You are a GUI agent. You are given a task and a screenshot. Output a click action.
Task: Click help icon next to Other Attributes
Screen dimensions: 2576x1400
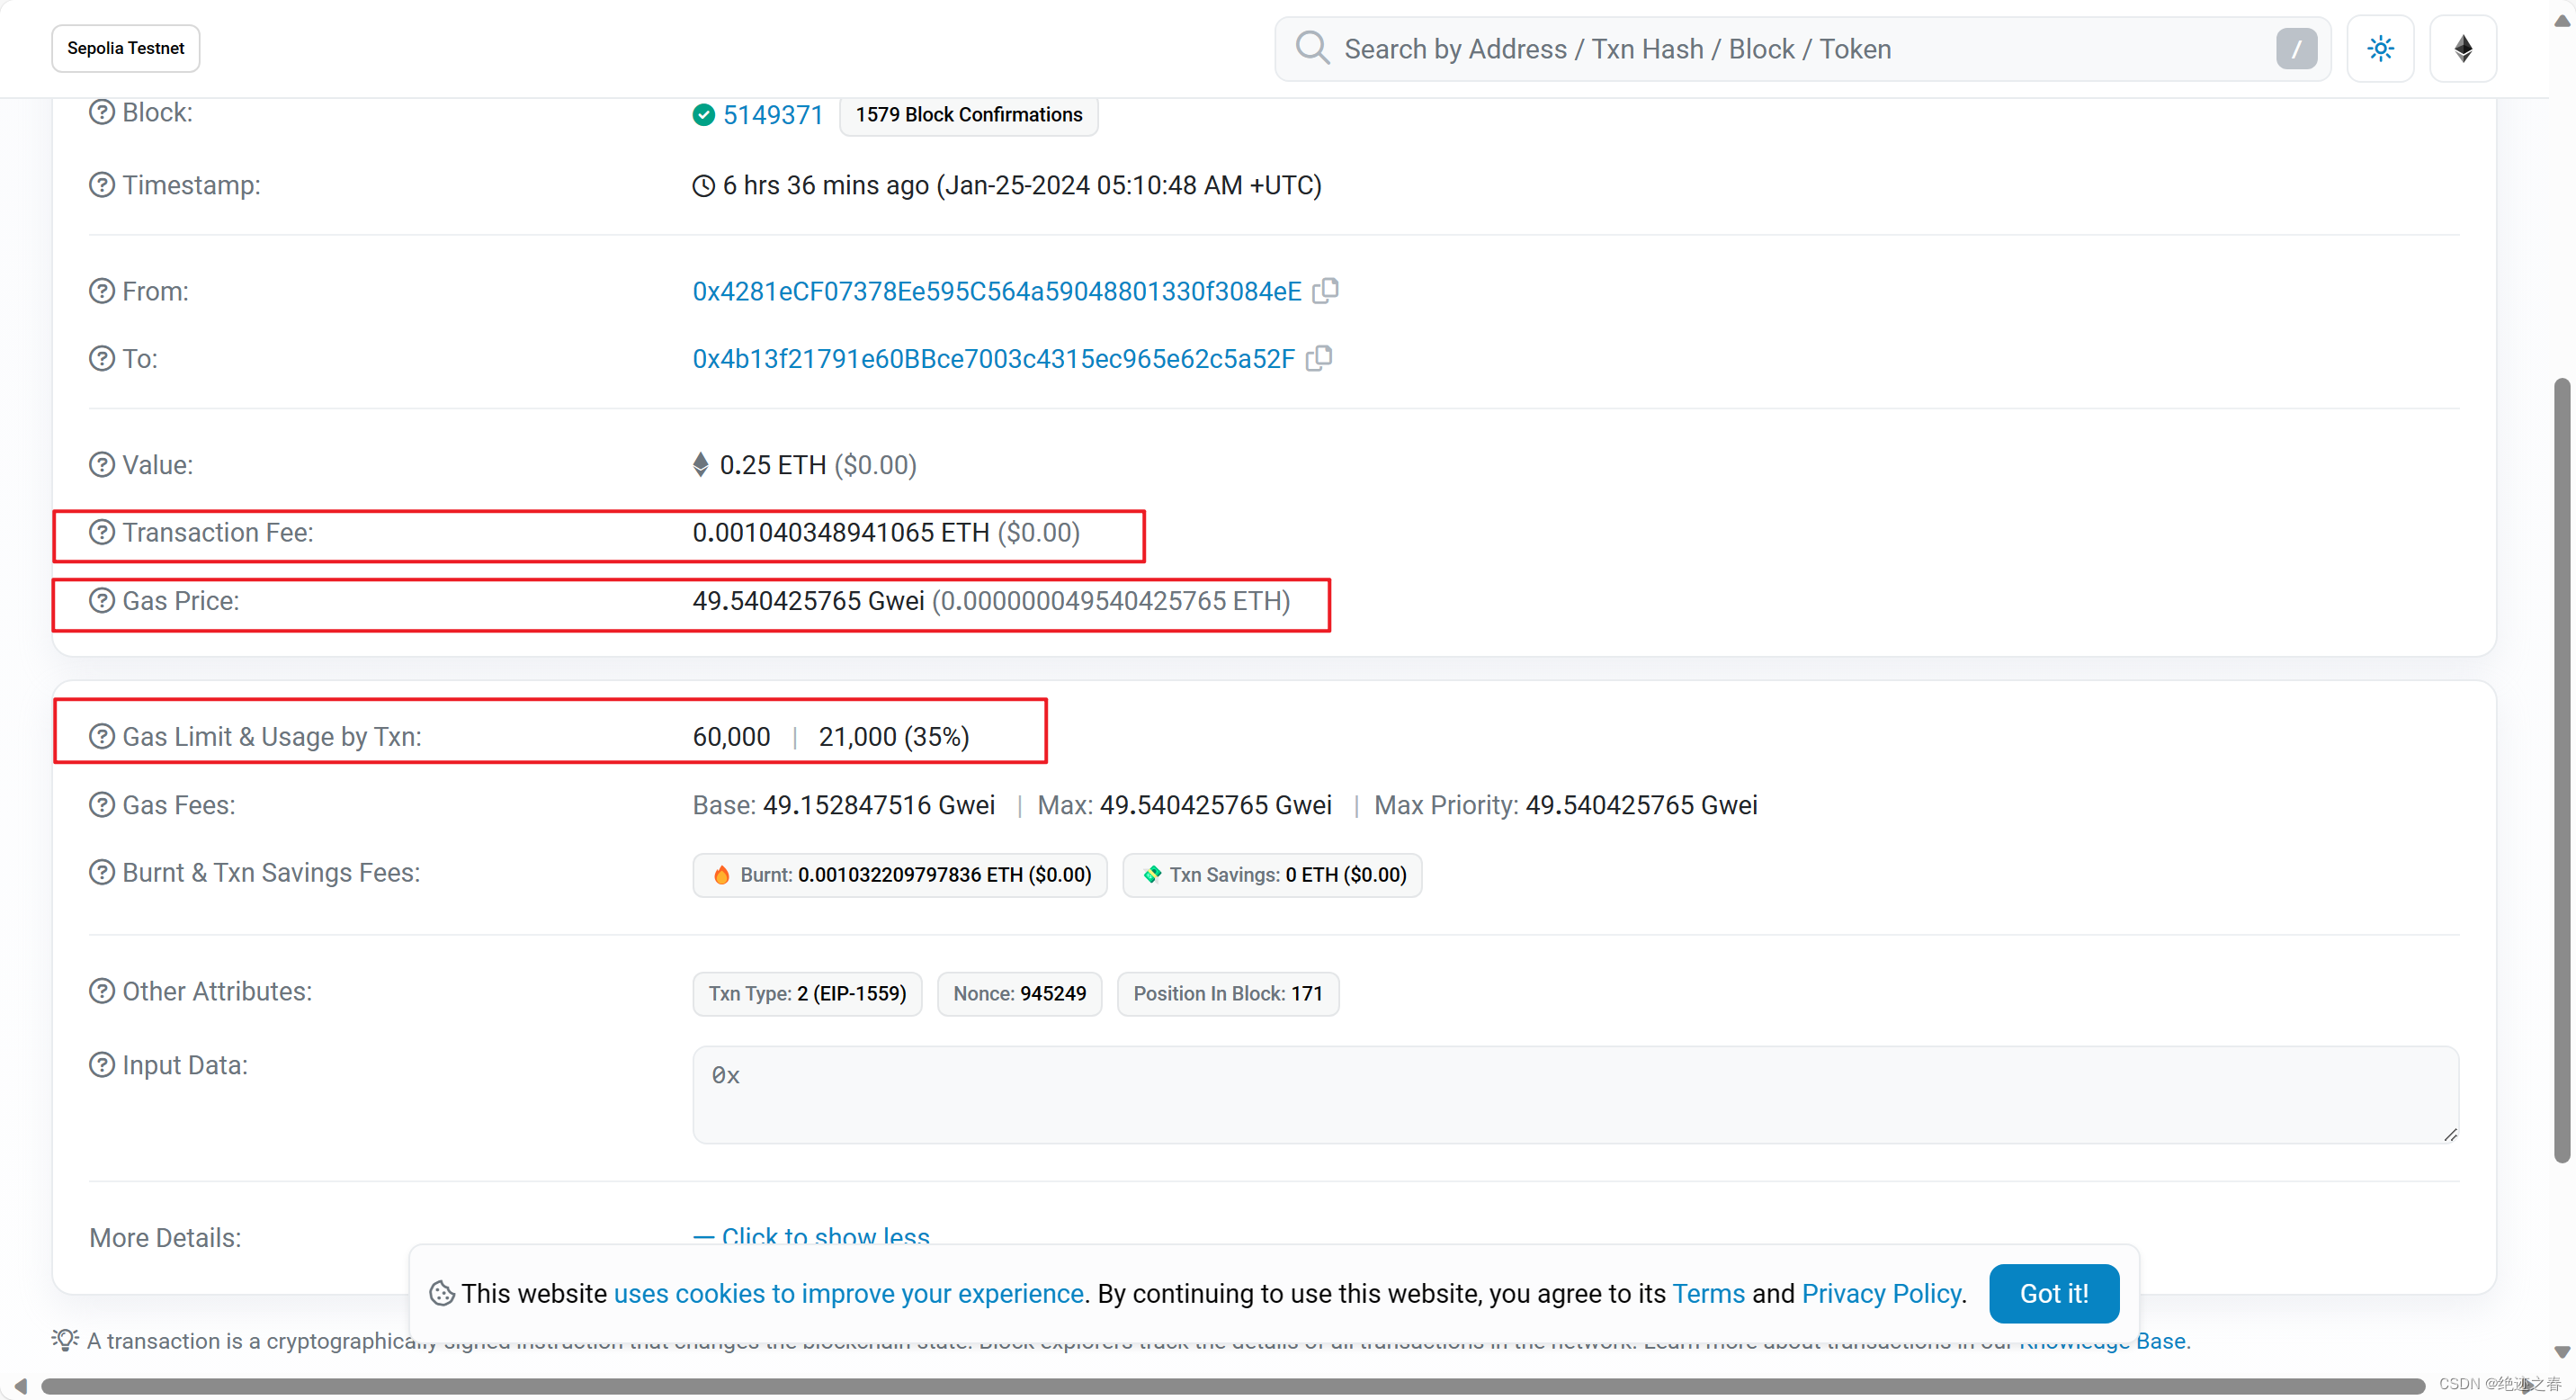pos(102,991)
